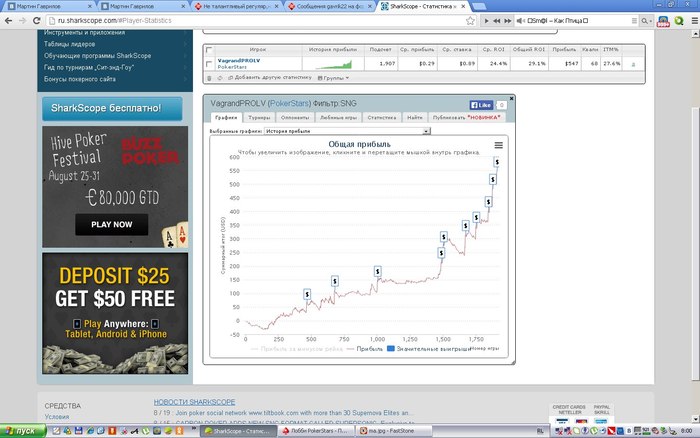
Task: Open the "НОВОСТИ SHARKSCOPE" link
Action: 194,402
